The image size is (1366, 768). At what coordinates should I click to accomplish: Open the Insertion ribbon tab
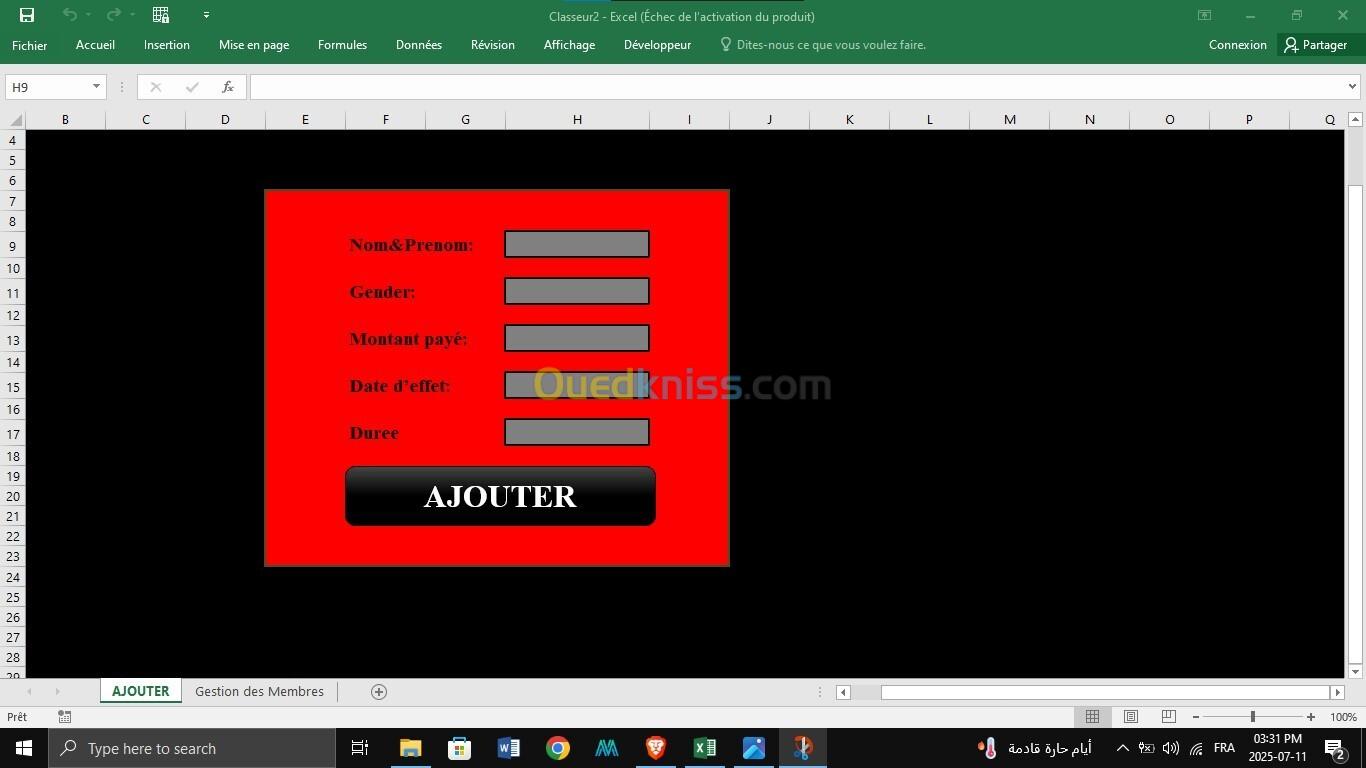[x=166, y=45]
